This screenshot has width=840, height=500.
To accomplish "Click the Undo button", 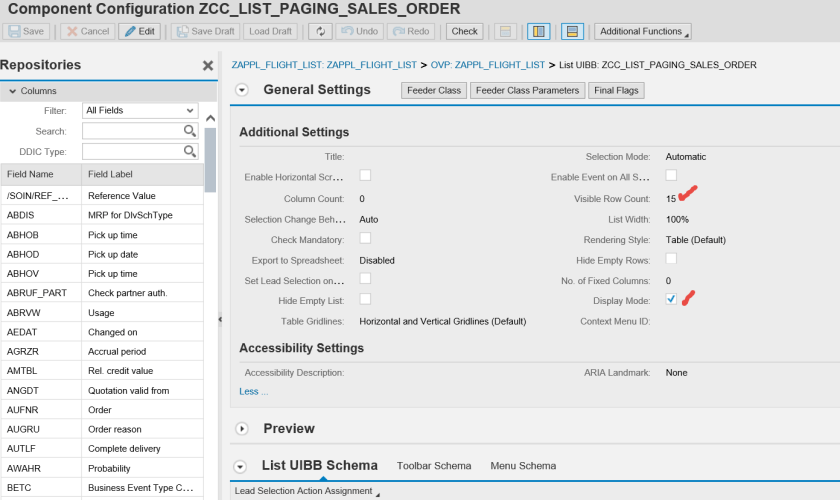I will tap(359, 32).
